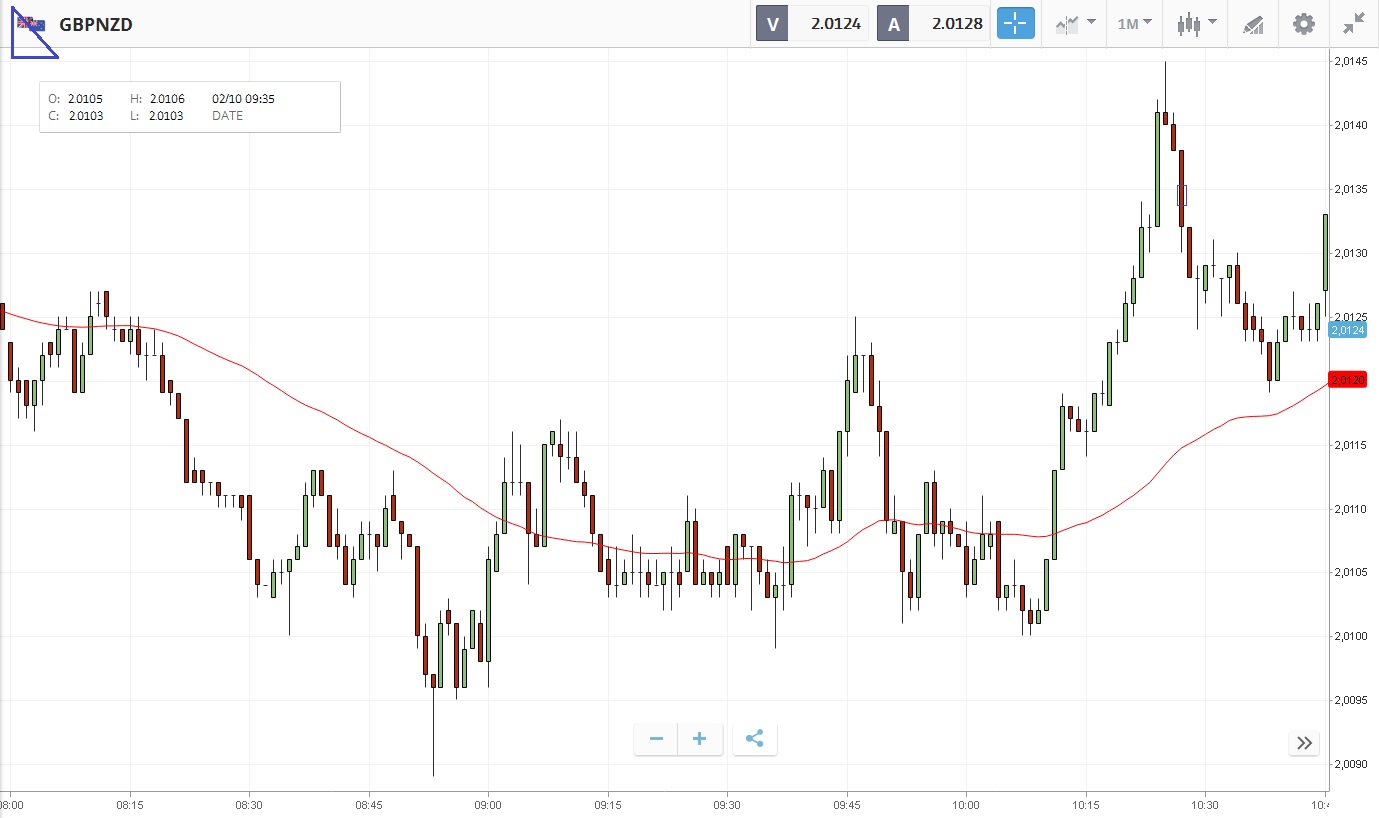Click the GBPNZD flag icon
Image resolution: width=1379 pixels, height=818 pixels.
(31, 24)
